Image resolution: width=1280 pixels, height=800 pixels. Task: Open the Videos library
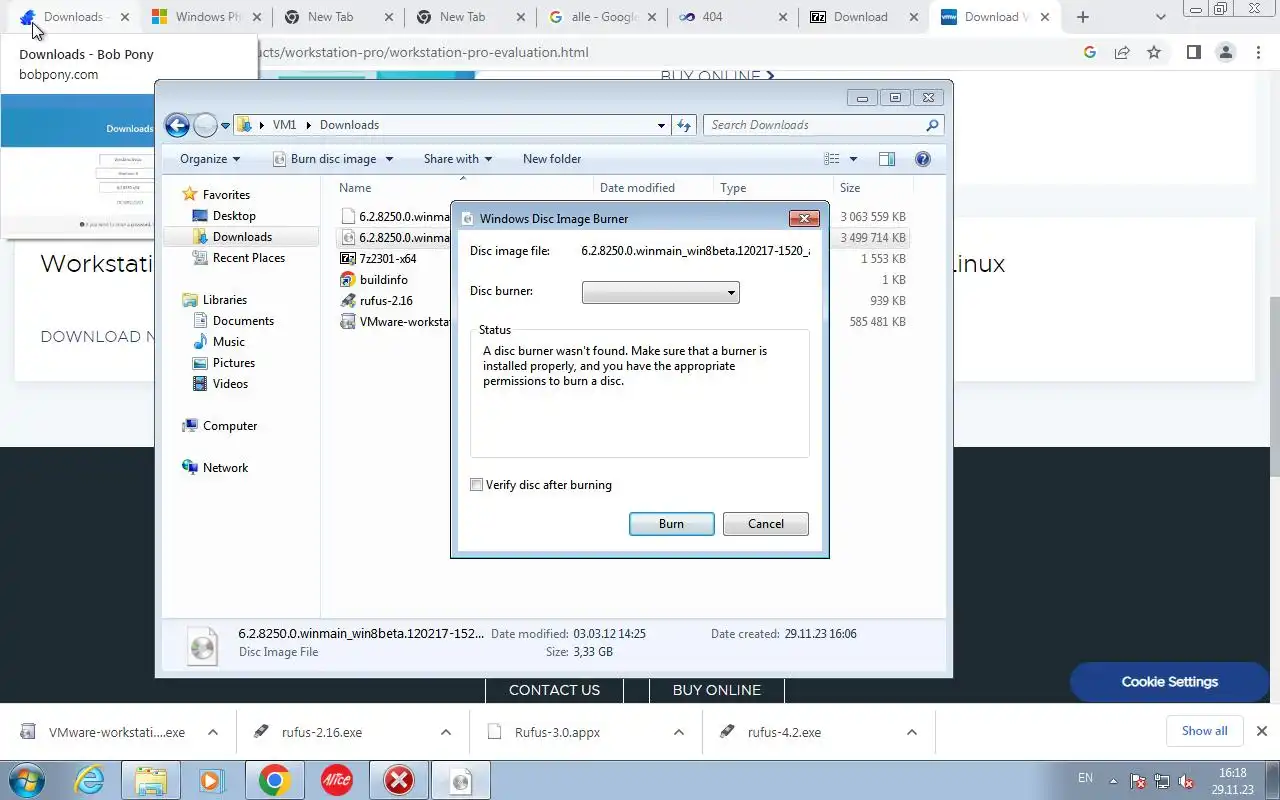tap(230, 384)
